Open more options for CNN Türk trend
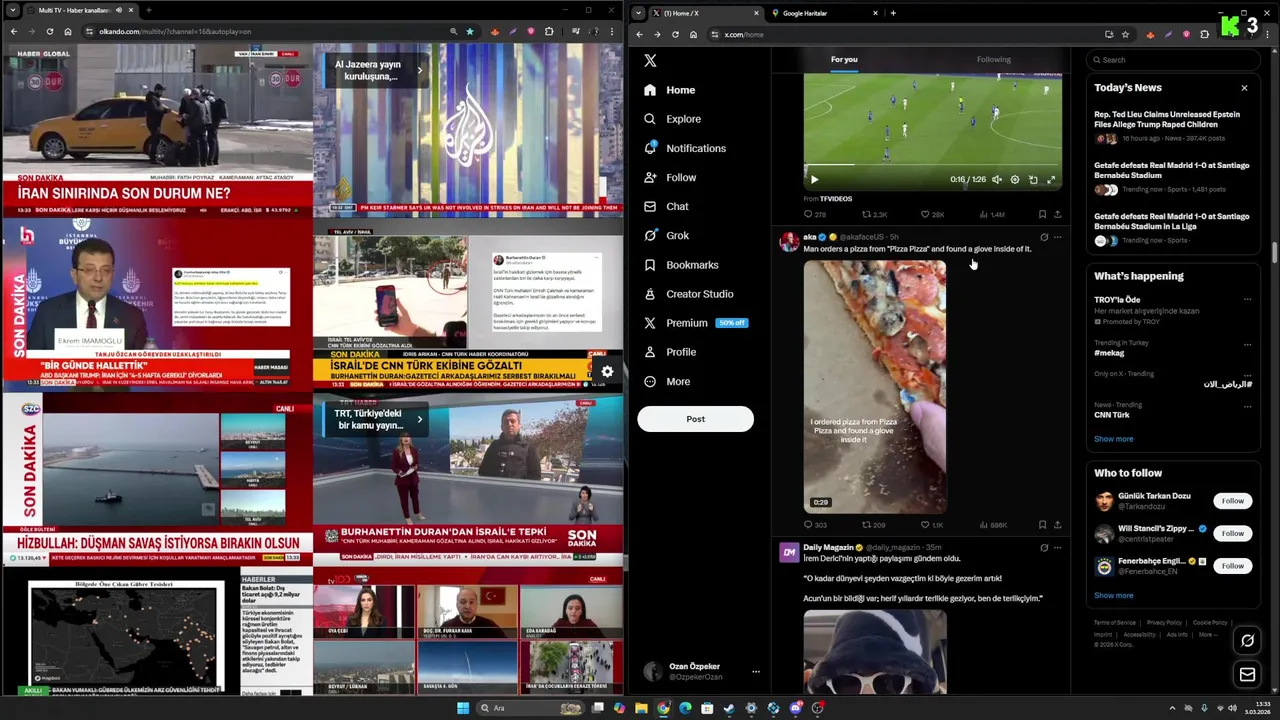This screenshot has width=1280, height=720. point(1247,405)
